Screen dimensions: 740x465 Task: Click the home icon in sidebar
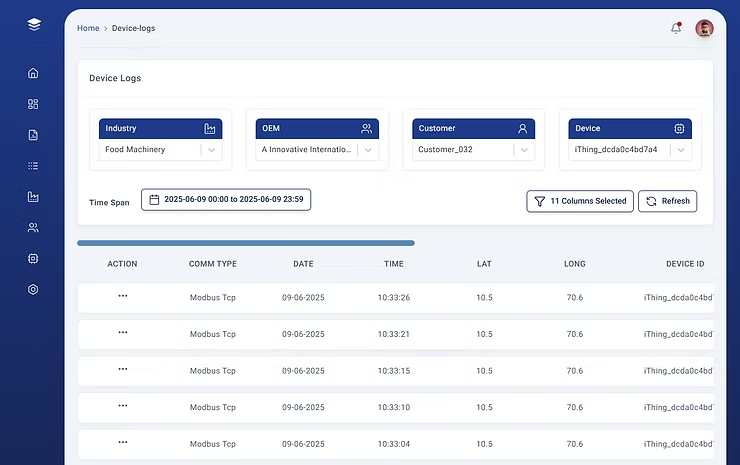tap(33, 73)
